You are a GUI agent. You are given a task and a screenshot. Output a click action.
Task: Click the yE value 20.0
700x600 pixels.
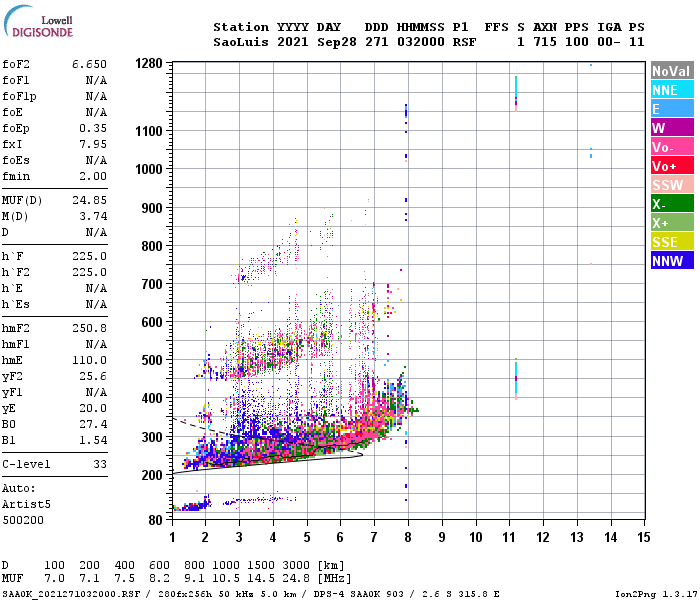coord(93,408)
